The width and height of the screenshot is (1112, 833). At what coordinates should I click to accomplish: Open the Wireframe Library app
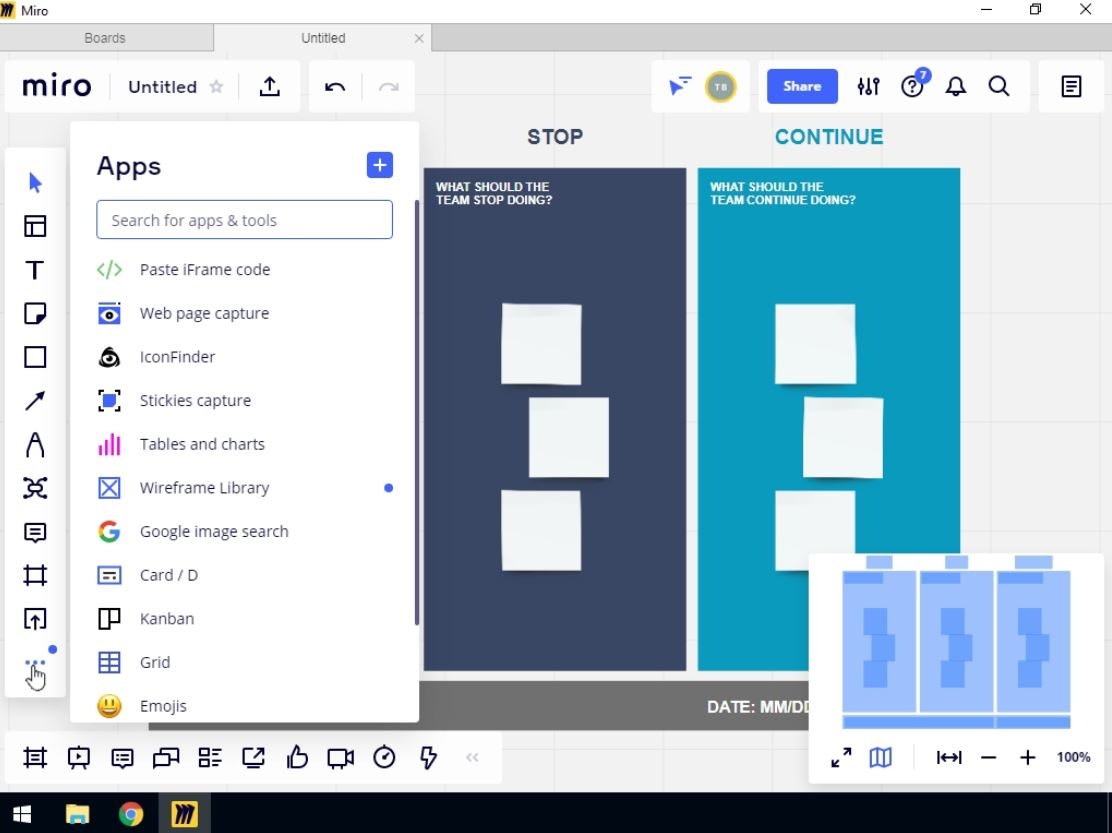click(245, 488)
